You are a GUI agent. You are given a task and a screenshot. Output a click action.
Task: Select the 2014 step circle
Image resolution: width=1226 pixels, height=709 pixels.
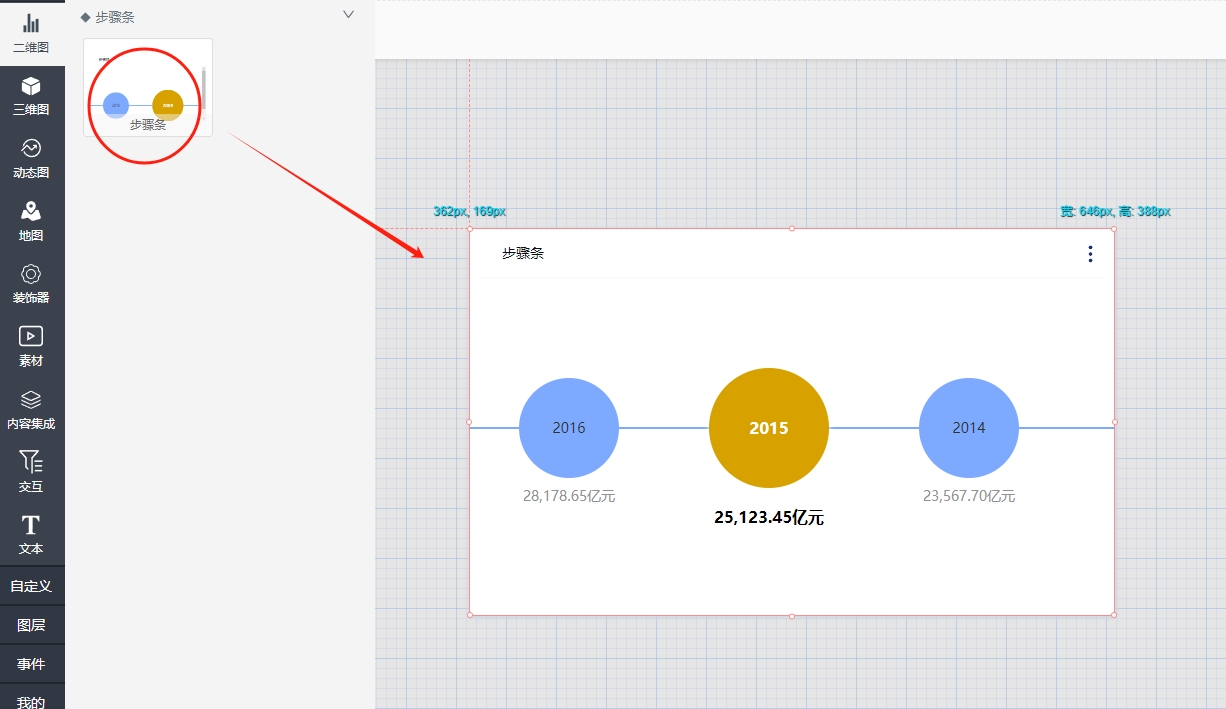(969, 428)
